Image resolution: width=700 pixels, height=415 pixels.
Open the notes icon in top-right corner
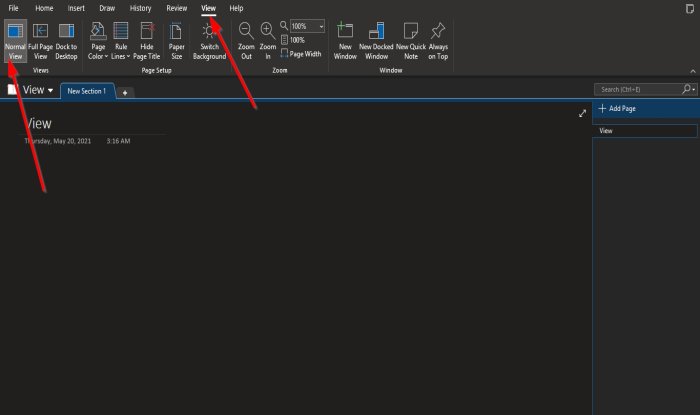pos(690,8)
